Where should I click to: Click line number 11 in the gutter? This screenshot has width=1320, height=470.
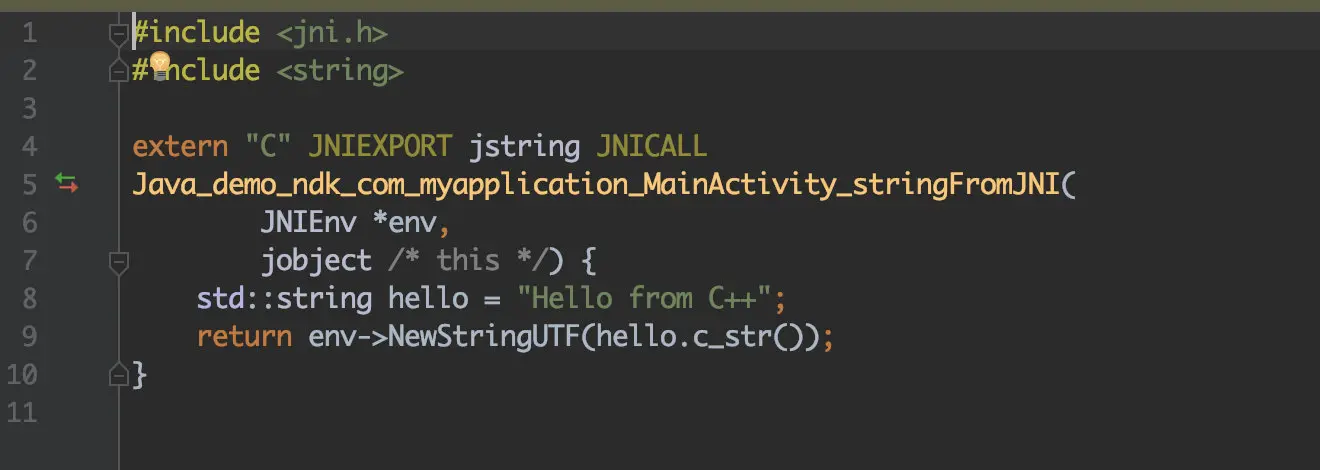pos(21,413)
